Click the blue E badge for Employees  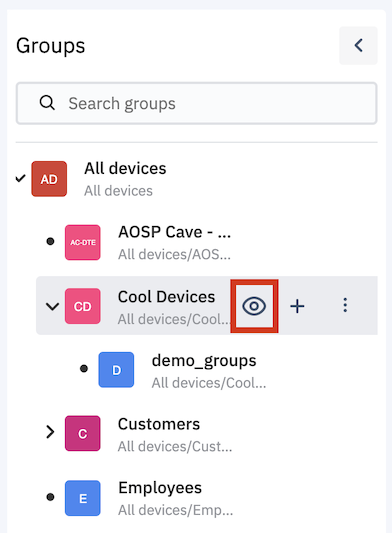coord(83,498)
